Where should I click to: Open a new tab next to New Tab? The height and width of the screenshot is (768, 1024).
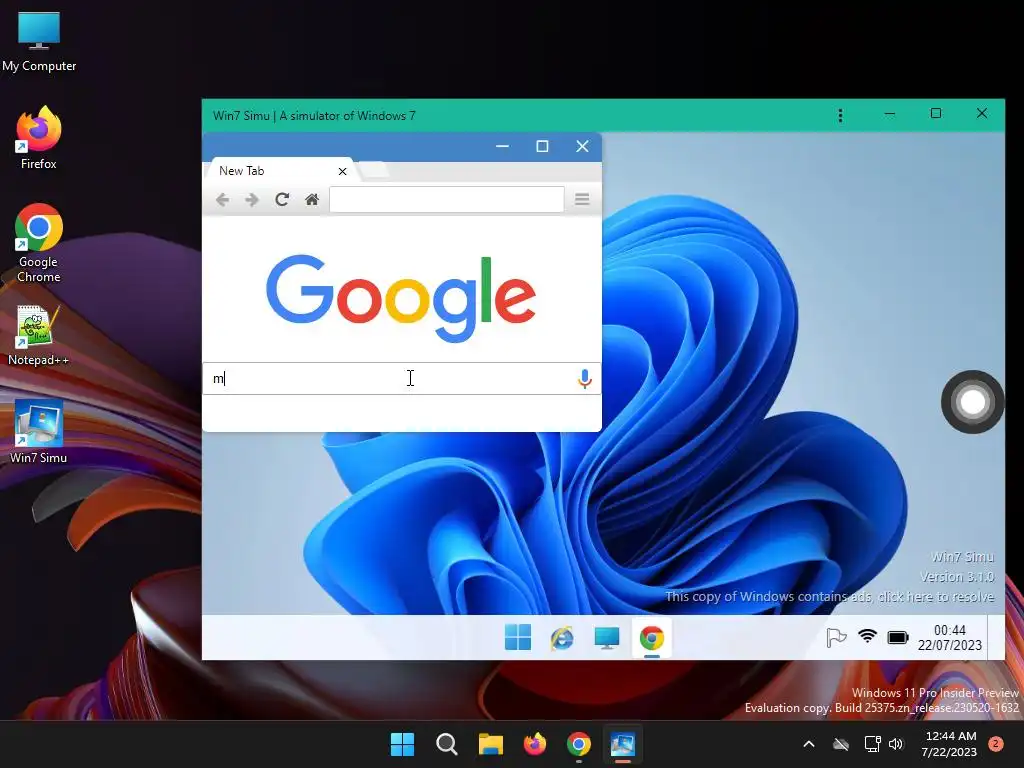point(374,170)
